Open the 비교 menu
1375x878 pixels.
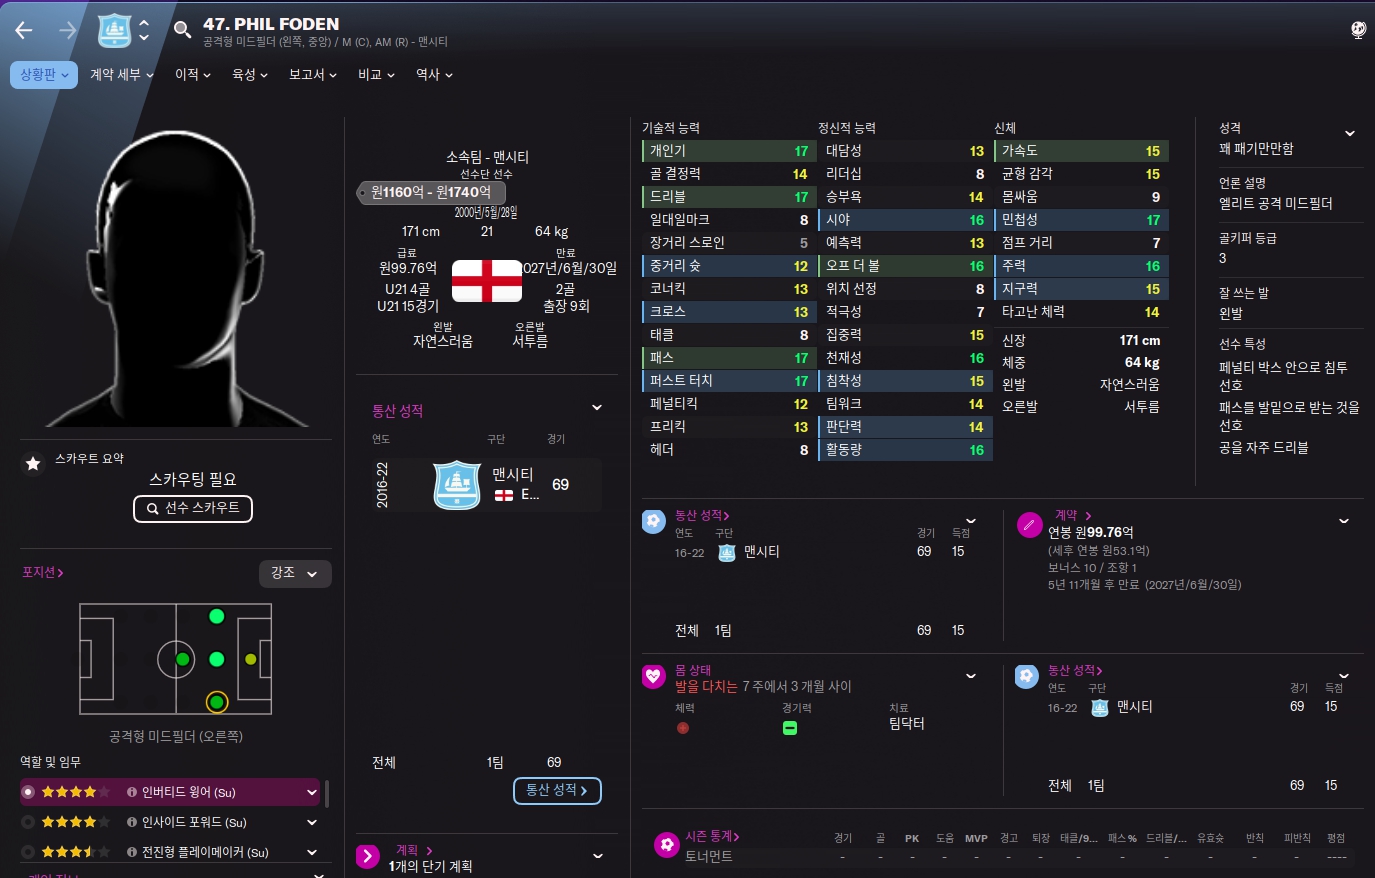(376, 75)
